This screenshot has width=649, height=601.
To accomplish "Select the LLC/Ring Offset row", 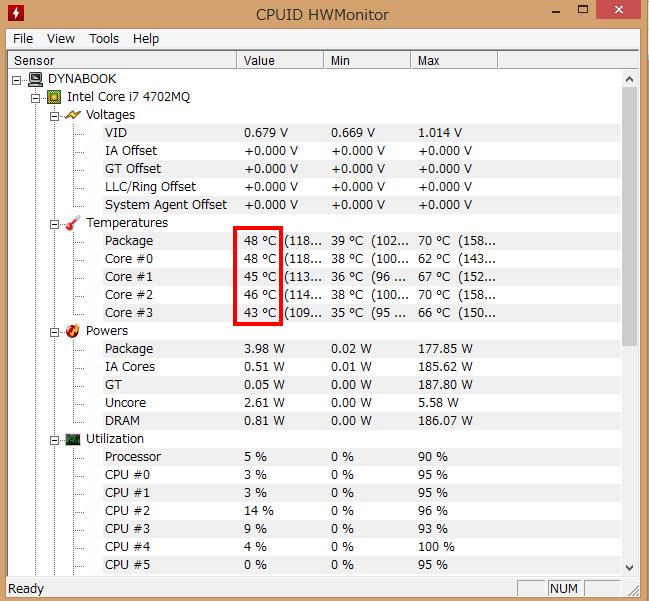I will [x=362, y=187].
